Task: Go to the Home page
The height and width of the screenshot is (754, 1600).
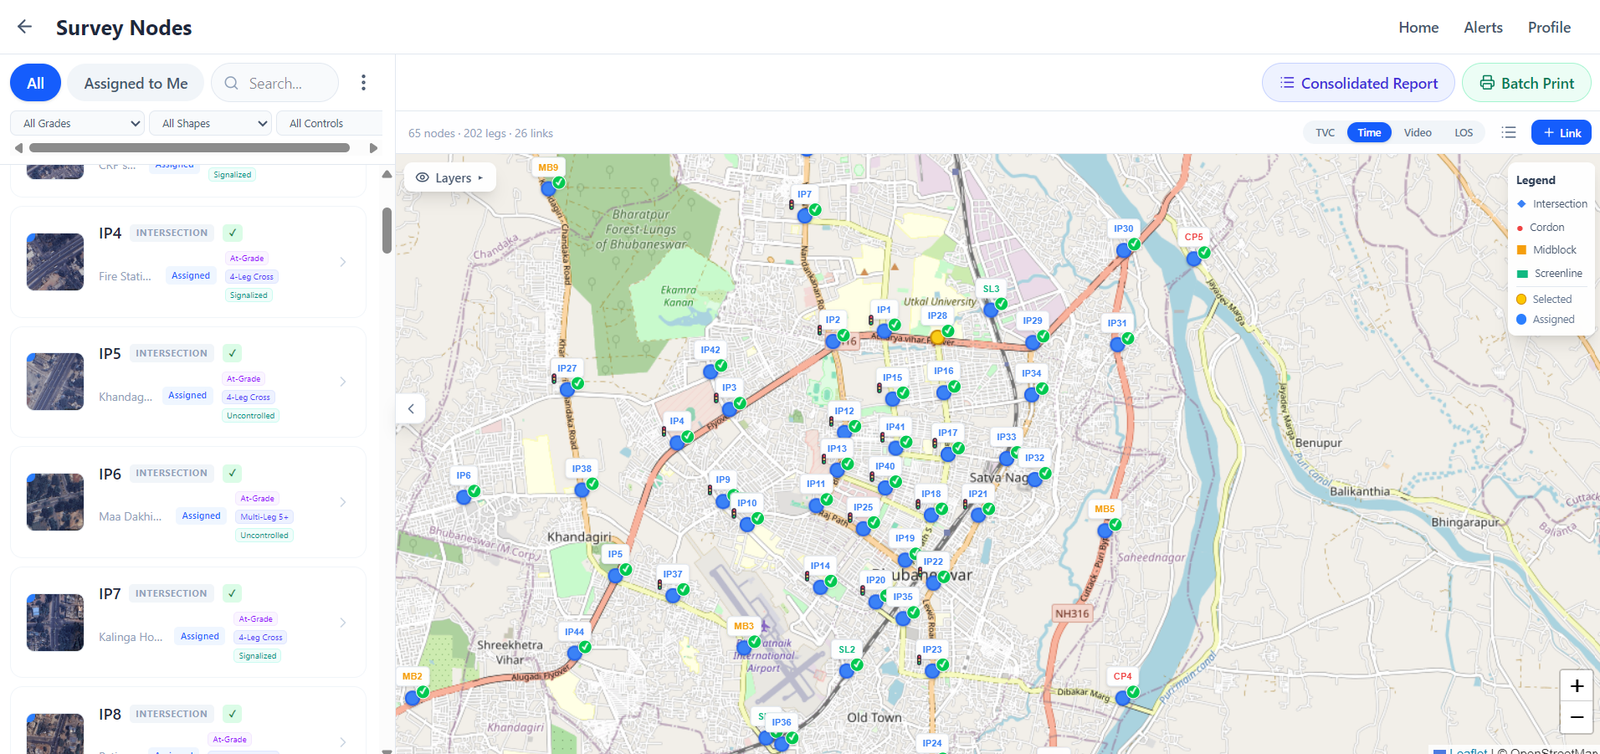Action: click(1418, 27)
